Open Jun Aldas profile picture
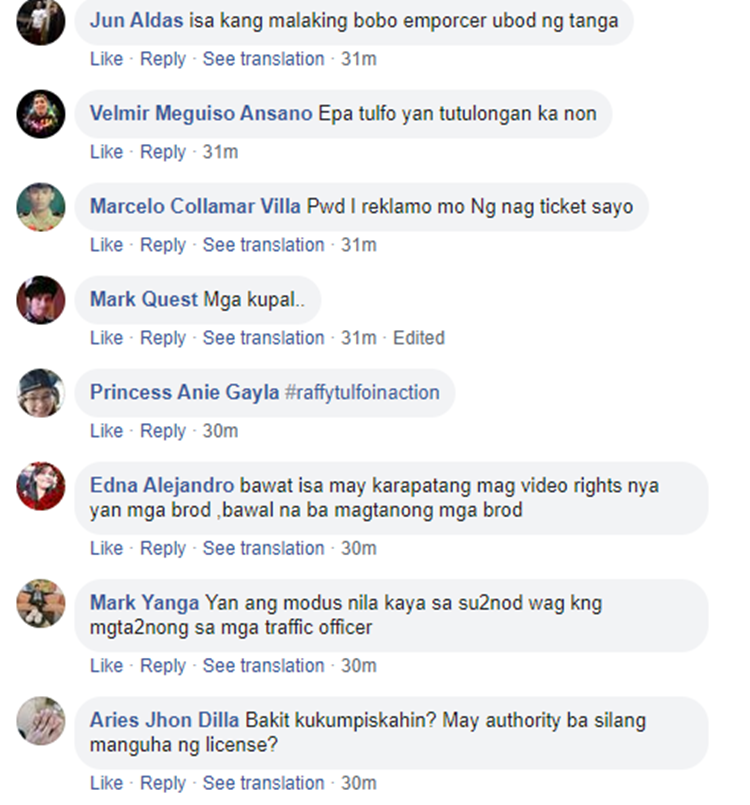The image size is (750, 805). pos(41,22)
